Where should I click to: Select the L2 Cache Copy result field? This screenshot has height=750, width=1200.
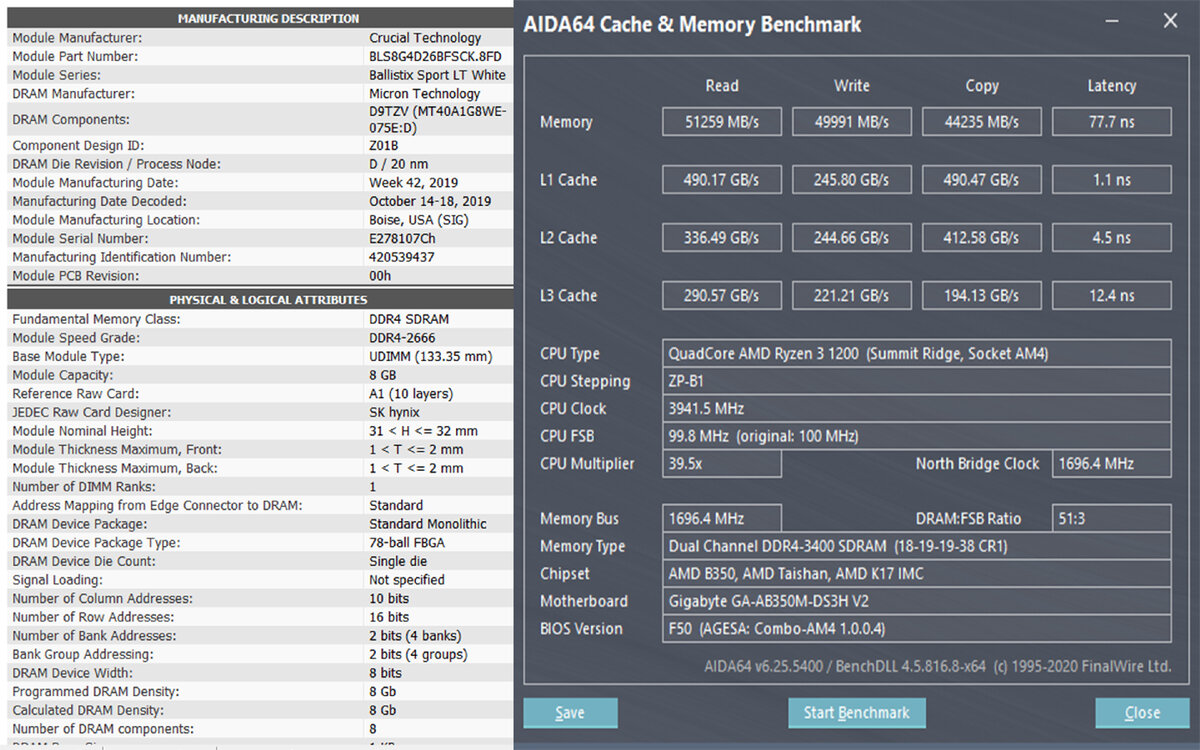982,237
